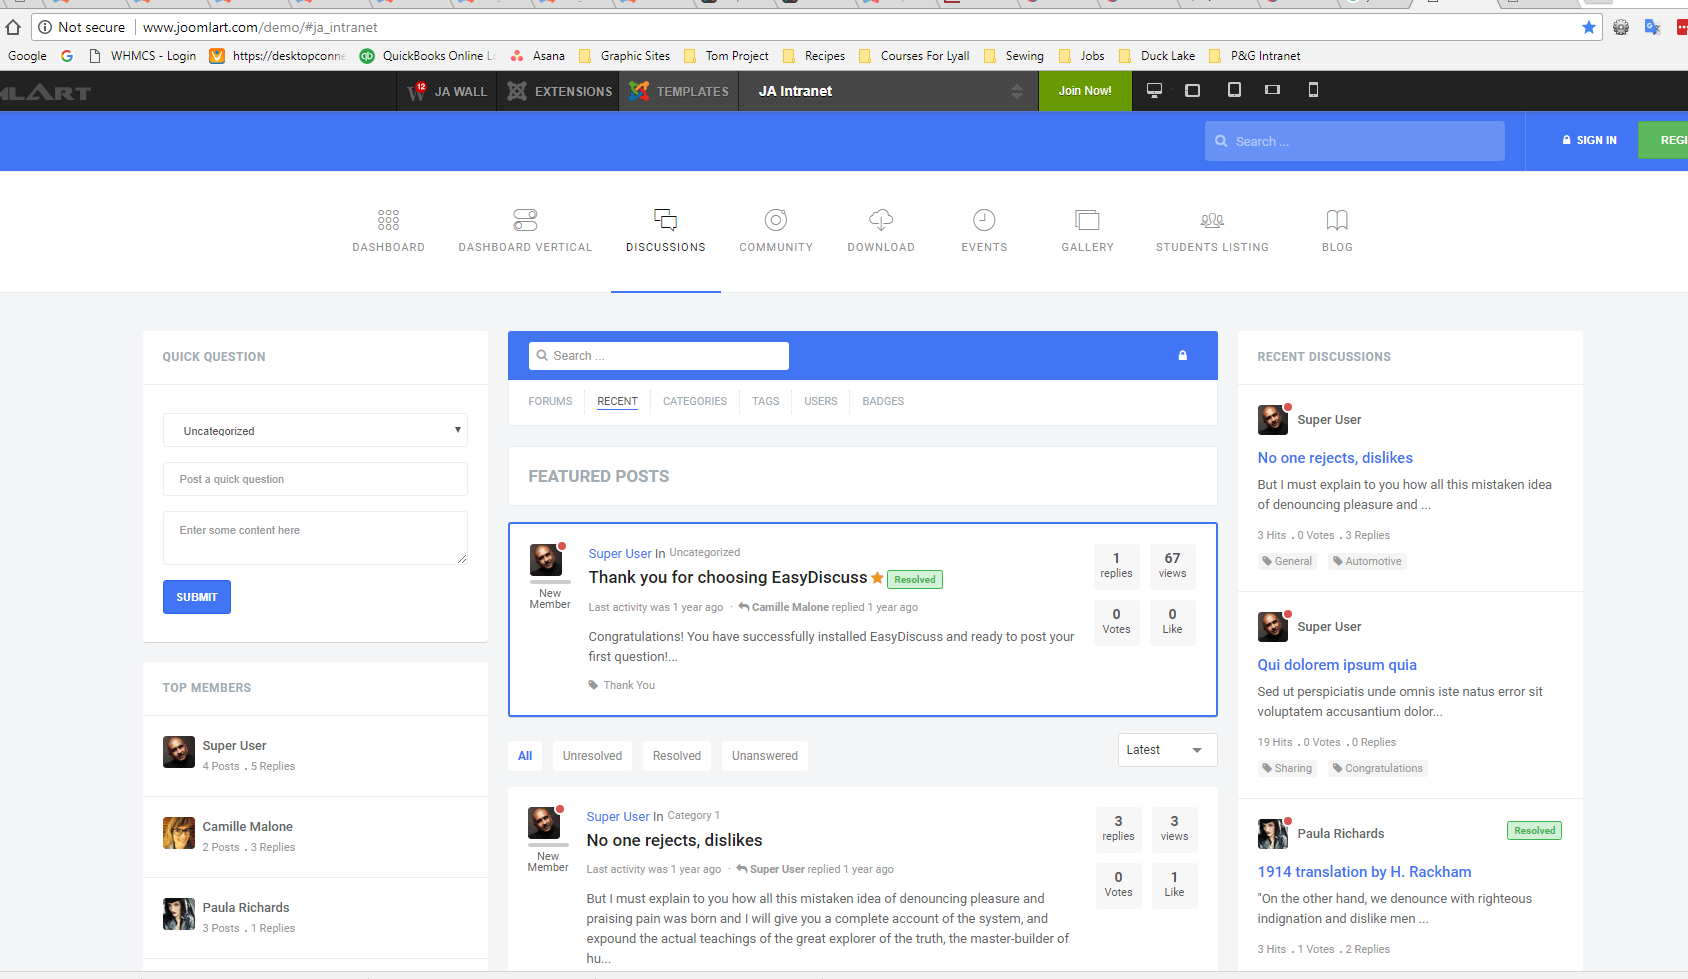Click Super User avatar in Top Members
Image resolution: width=1688 pixels, height=979 pixels.
pos(179,752)
